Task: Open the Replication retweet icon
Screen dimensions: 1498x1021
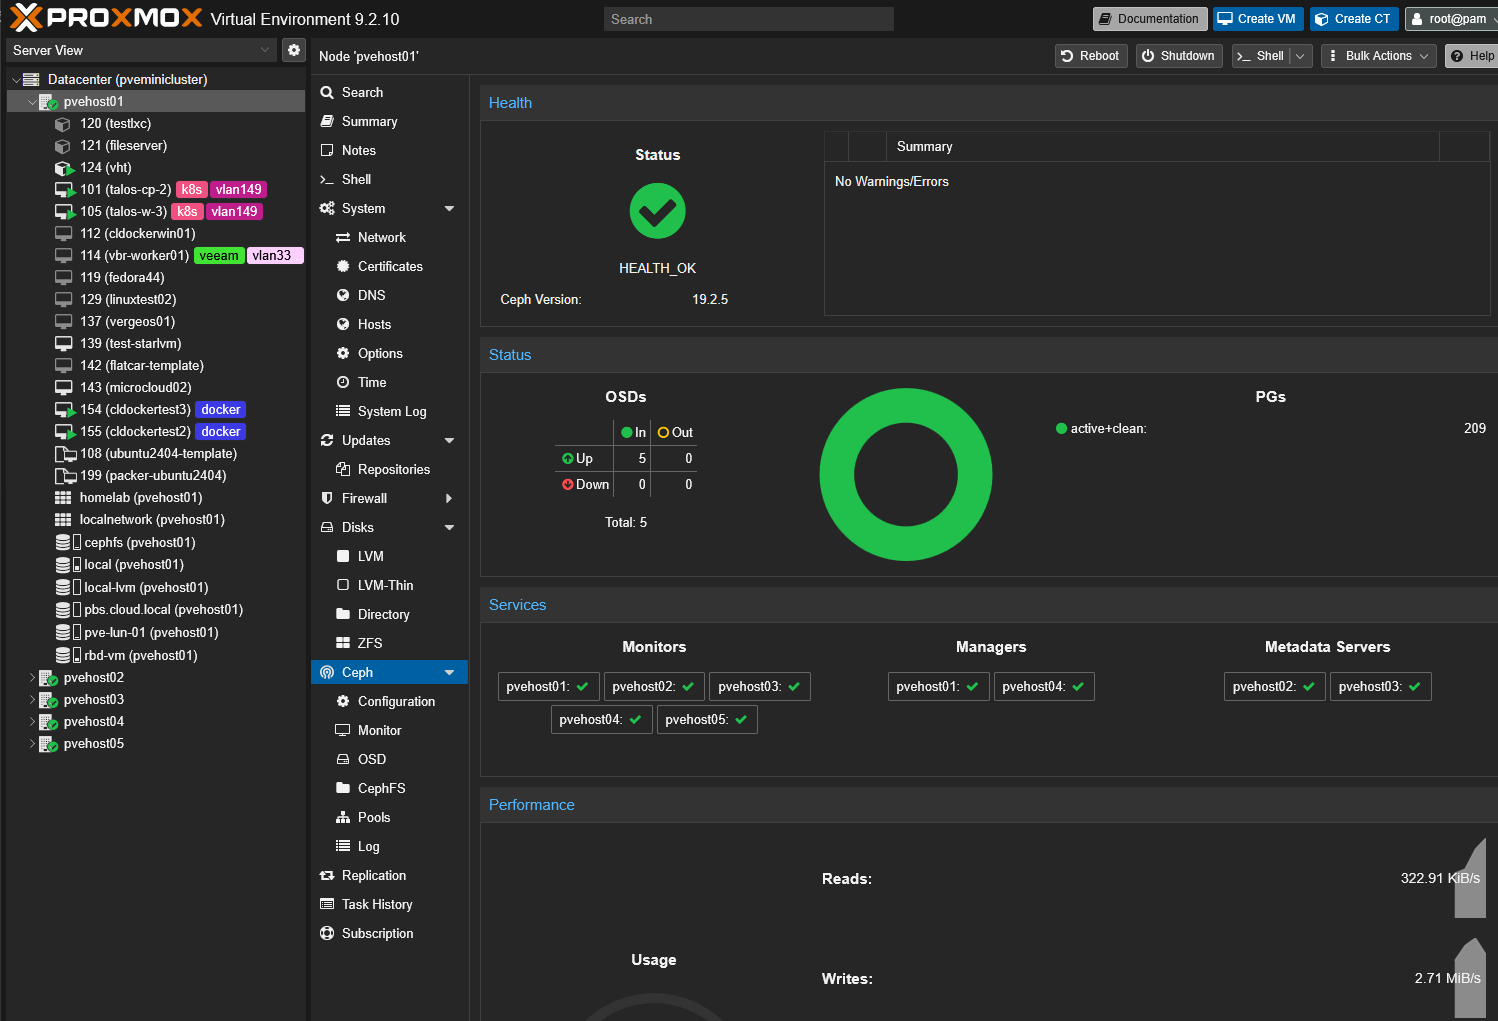Action: click(327, 875)
